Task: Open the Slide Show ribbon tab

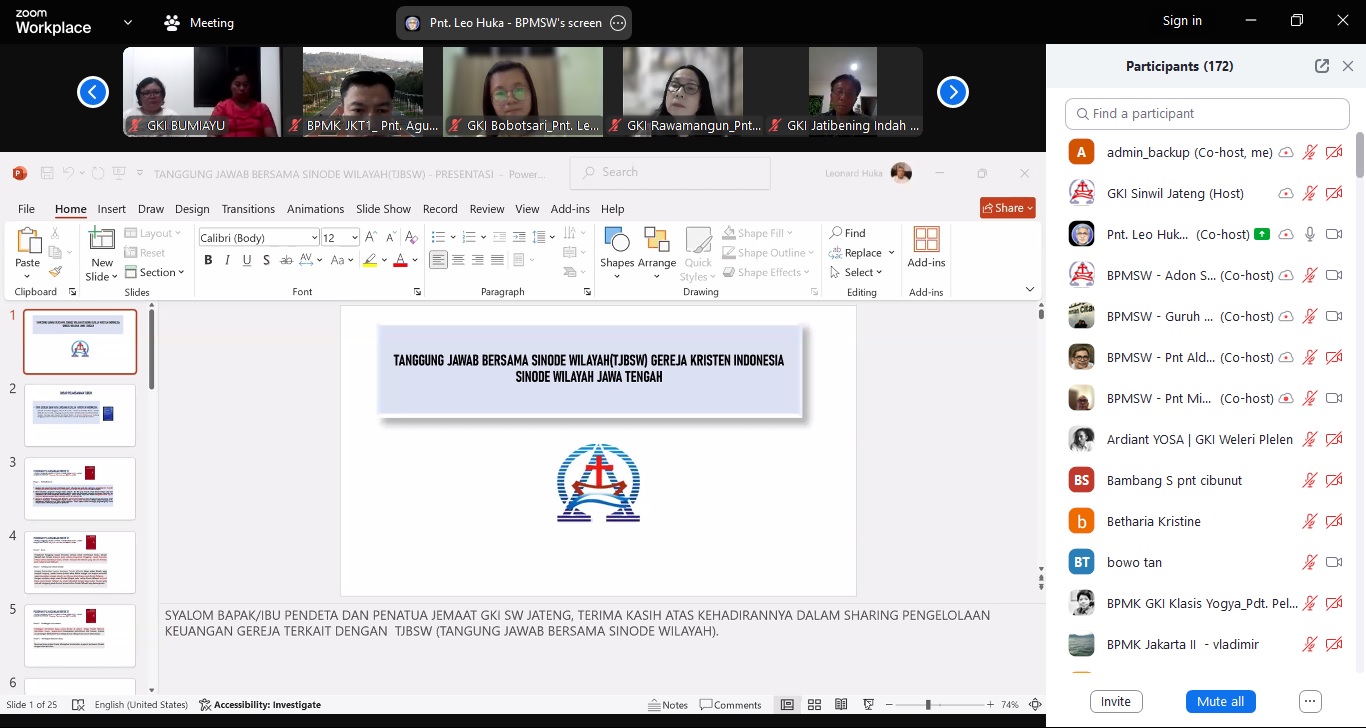Action: tap(383, 209)
